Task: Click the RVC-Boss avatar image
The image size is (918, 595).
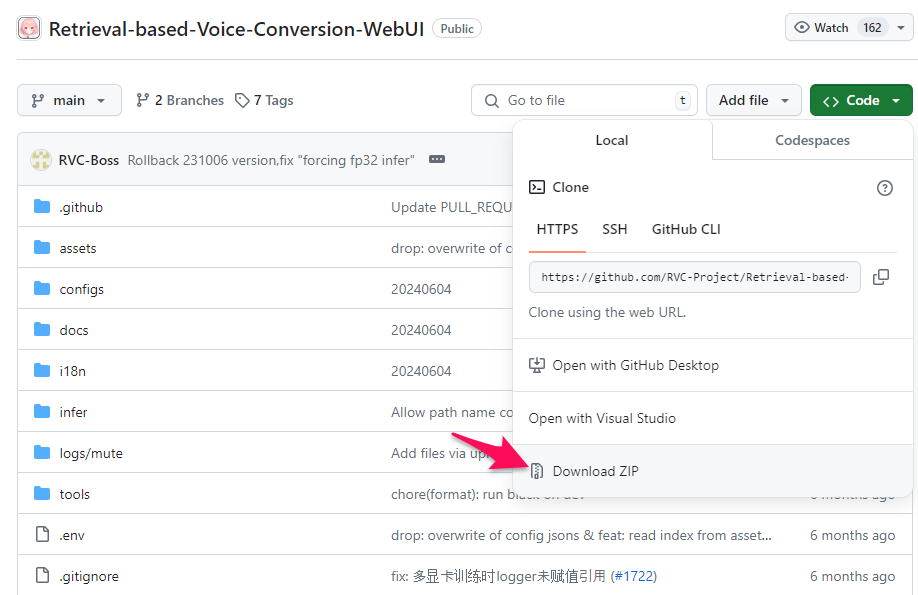Action: 40,160
